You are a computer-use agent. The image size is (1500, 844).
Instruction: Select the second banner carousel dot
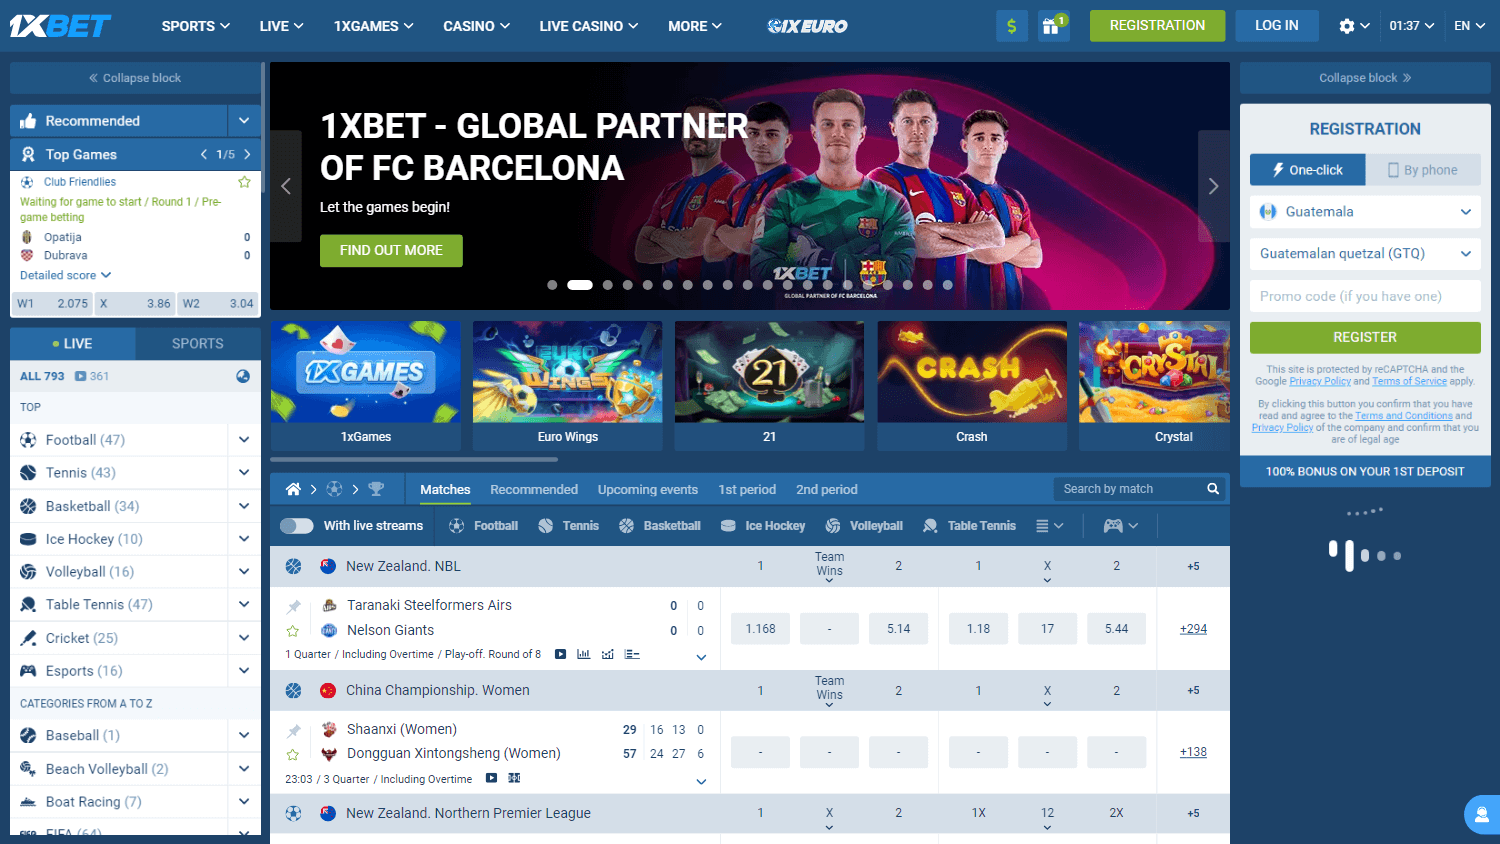[x=580, y=285]
